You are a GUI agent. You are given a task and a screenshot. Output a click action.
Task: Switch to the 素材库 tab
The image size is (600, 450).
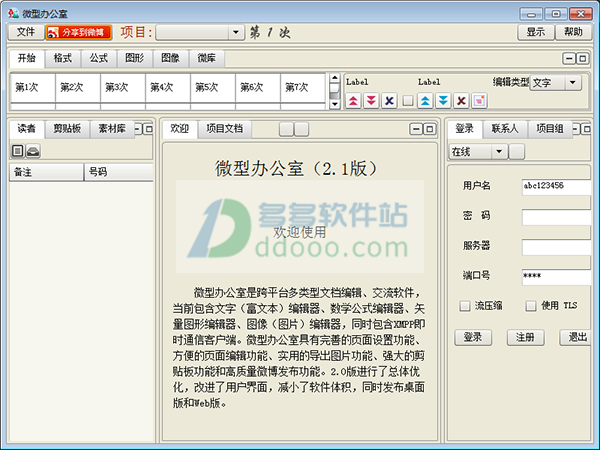[x=112, y=129]
